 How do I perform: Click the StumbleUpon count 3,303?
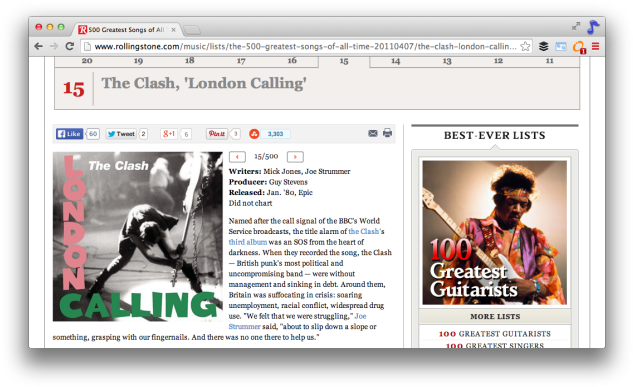tap(275, 134)
